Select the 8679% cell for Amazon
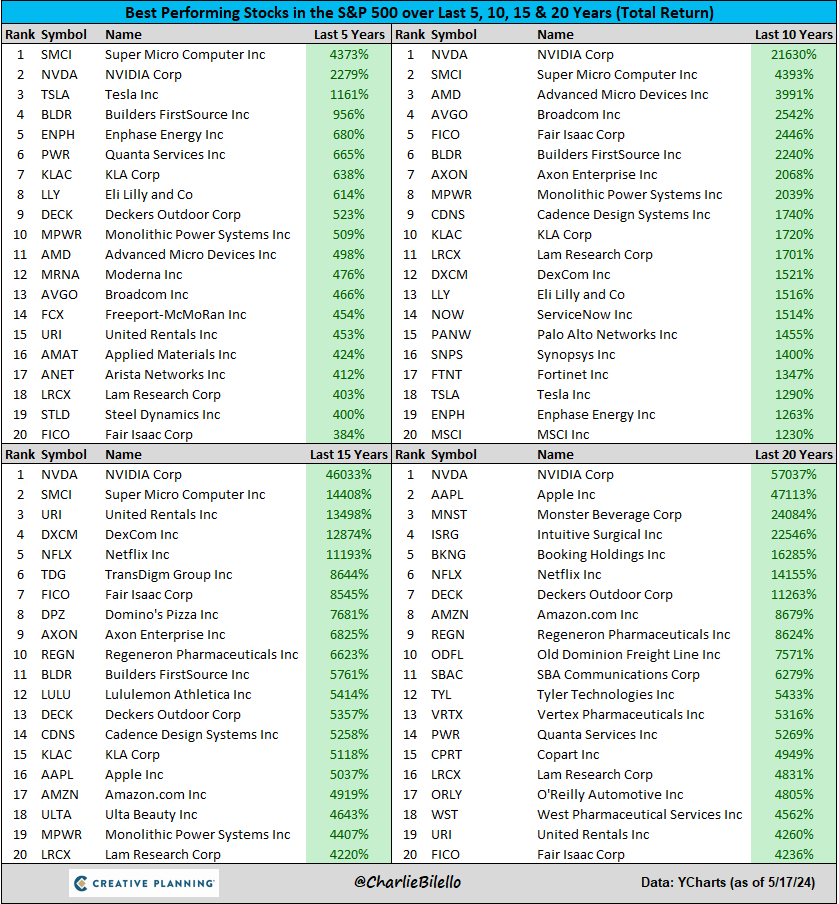The image size is (839, 904). (x=793, y=615)
